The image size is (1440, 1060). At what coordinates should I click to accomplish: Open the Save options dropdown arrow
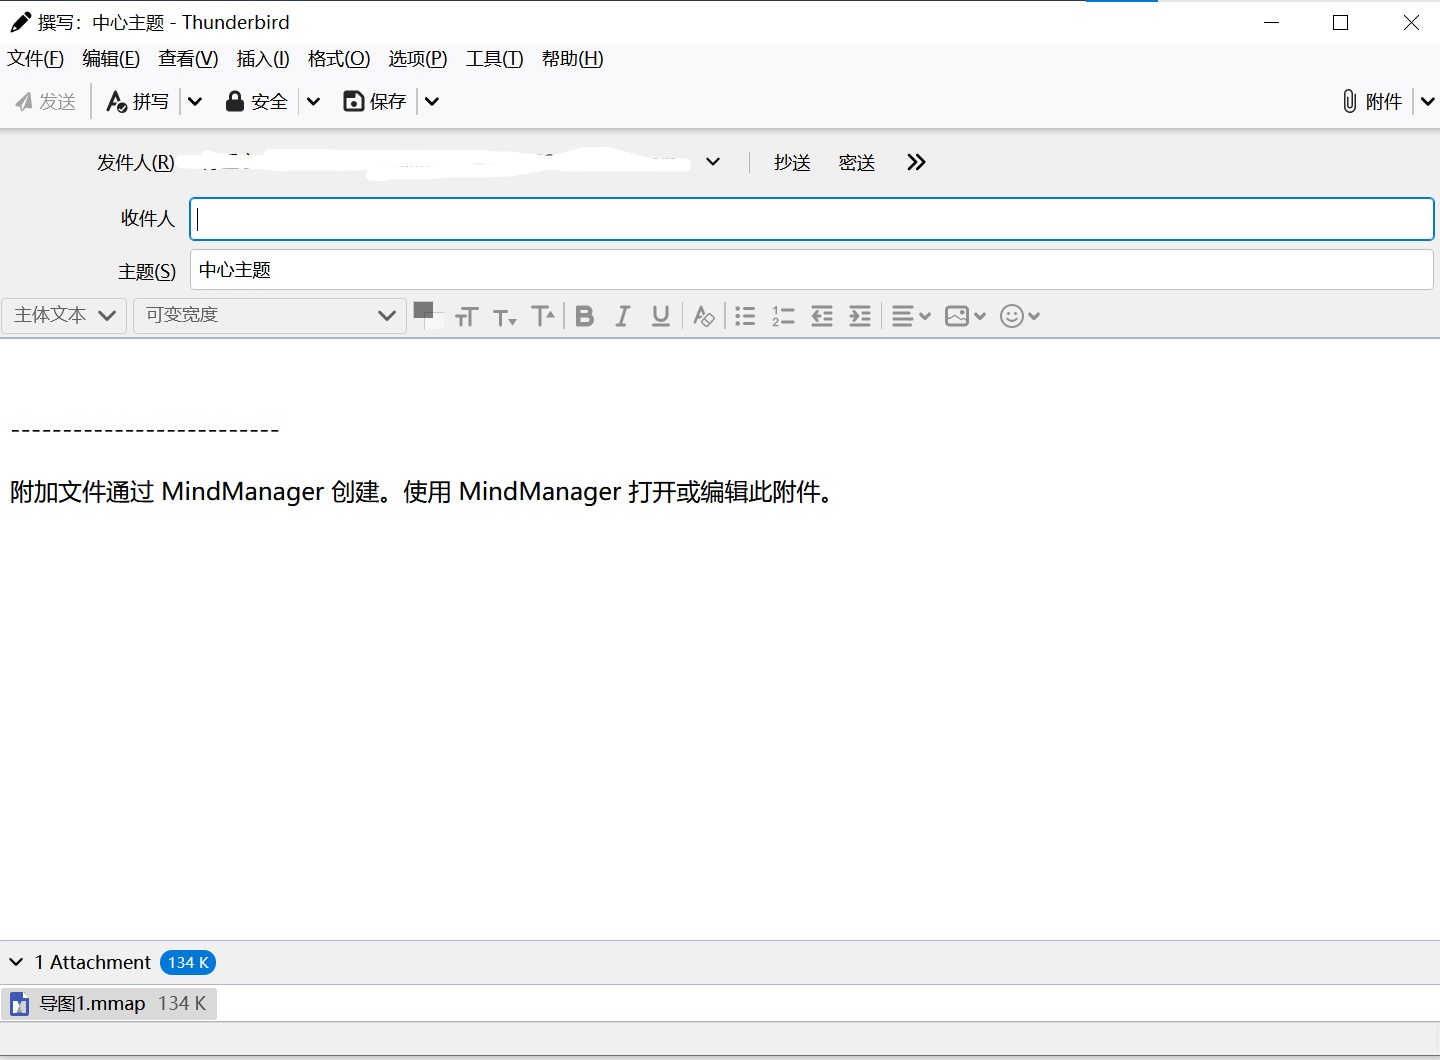[432, 101]
